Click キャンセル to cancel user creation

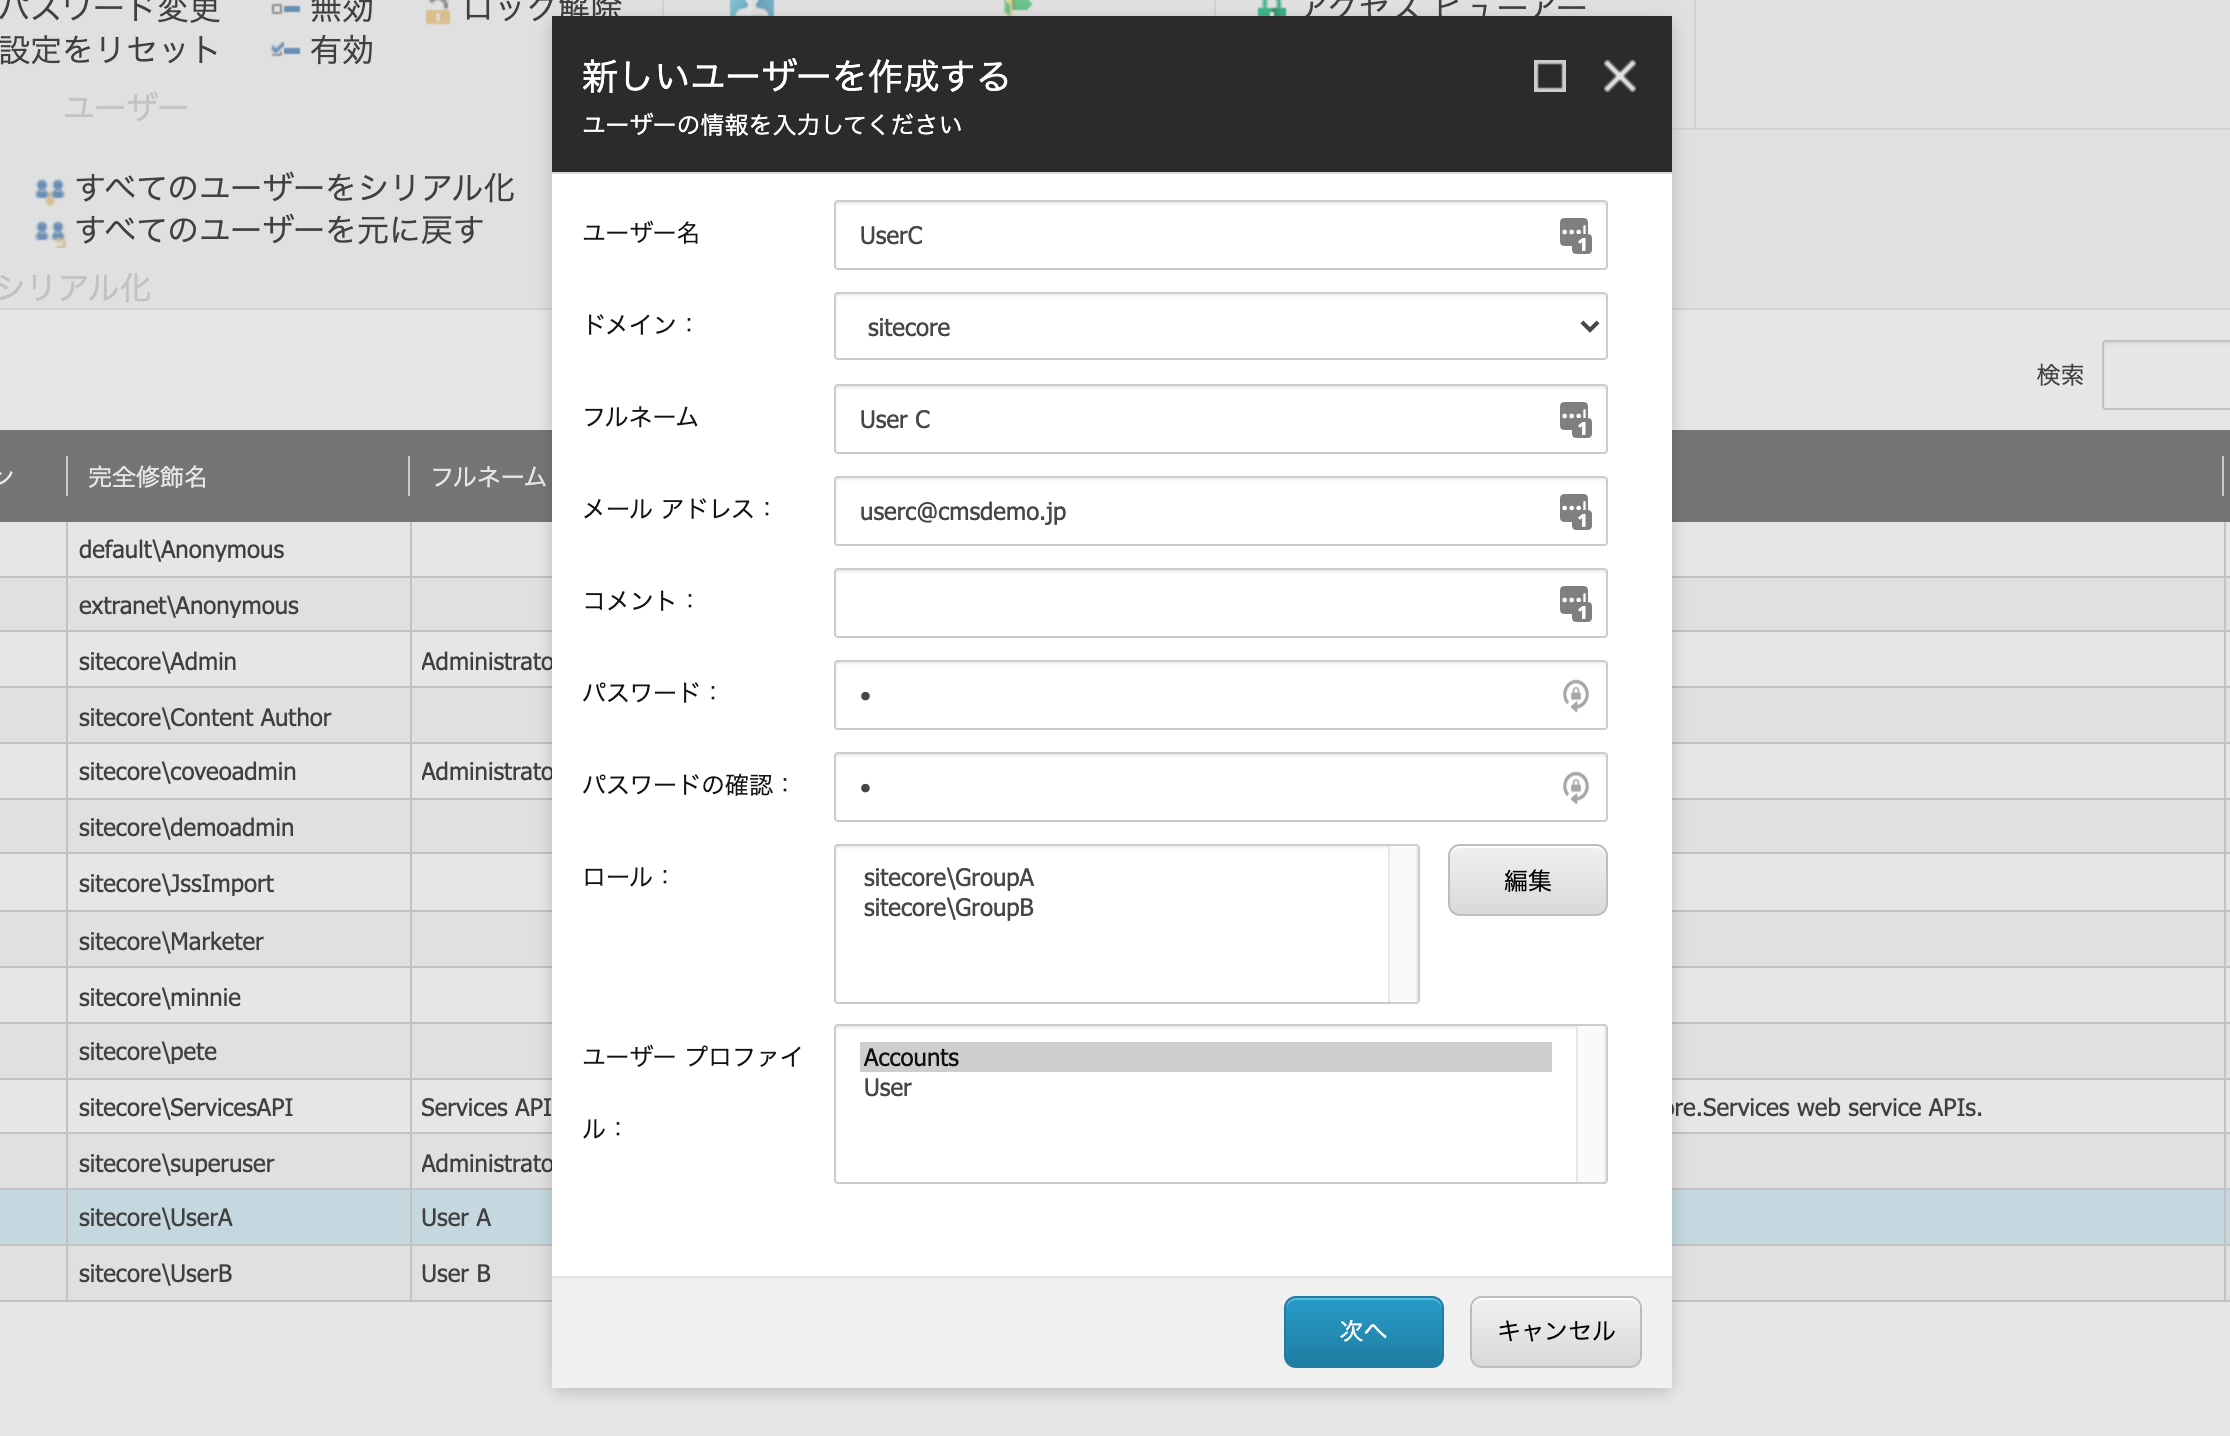[1554, 1329]
